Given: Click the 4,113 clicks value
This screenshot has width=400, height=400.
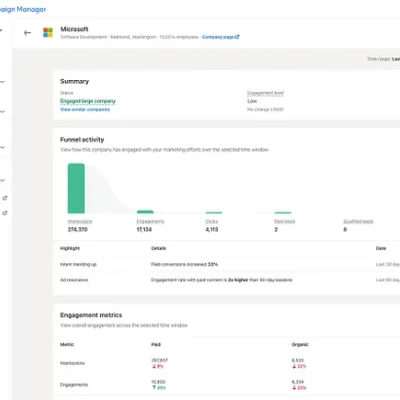Looking at the screenshot, I should tap(212, 230).
